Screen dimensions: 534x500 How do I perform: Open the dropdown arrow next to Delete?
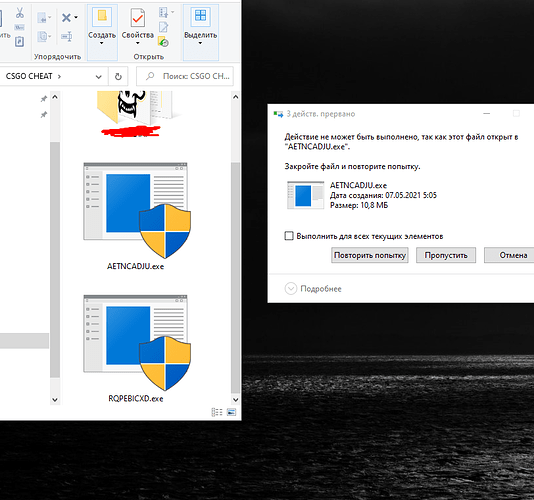pos(76,17)
